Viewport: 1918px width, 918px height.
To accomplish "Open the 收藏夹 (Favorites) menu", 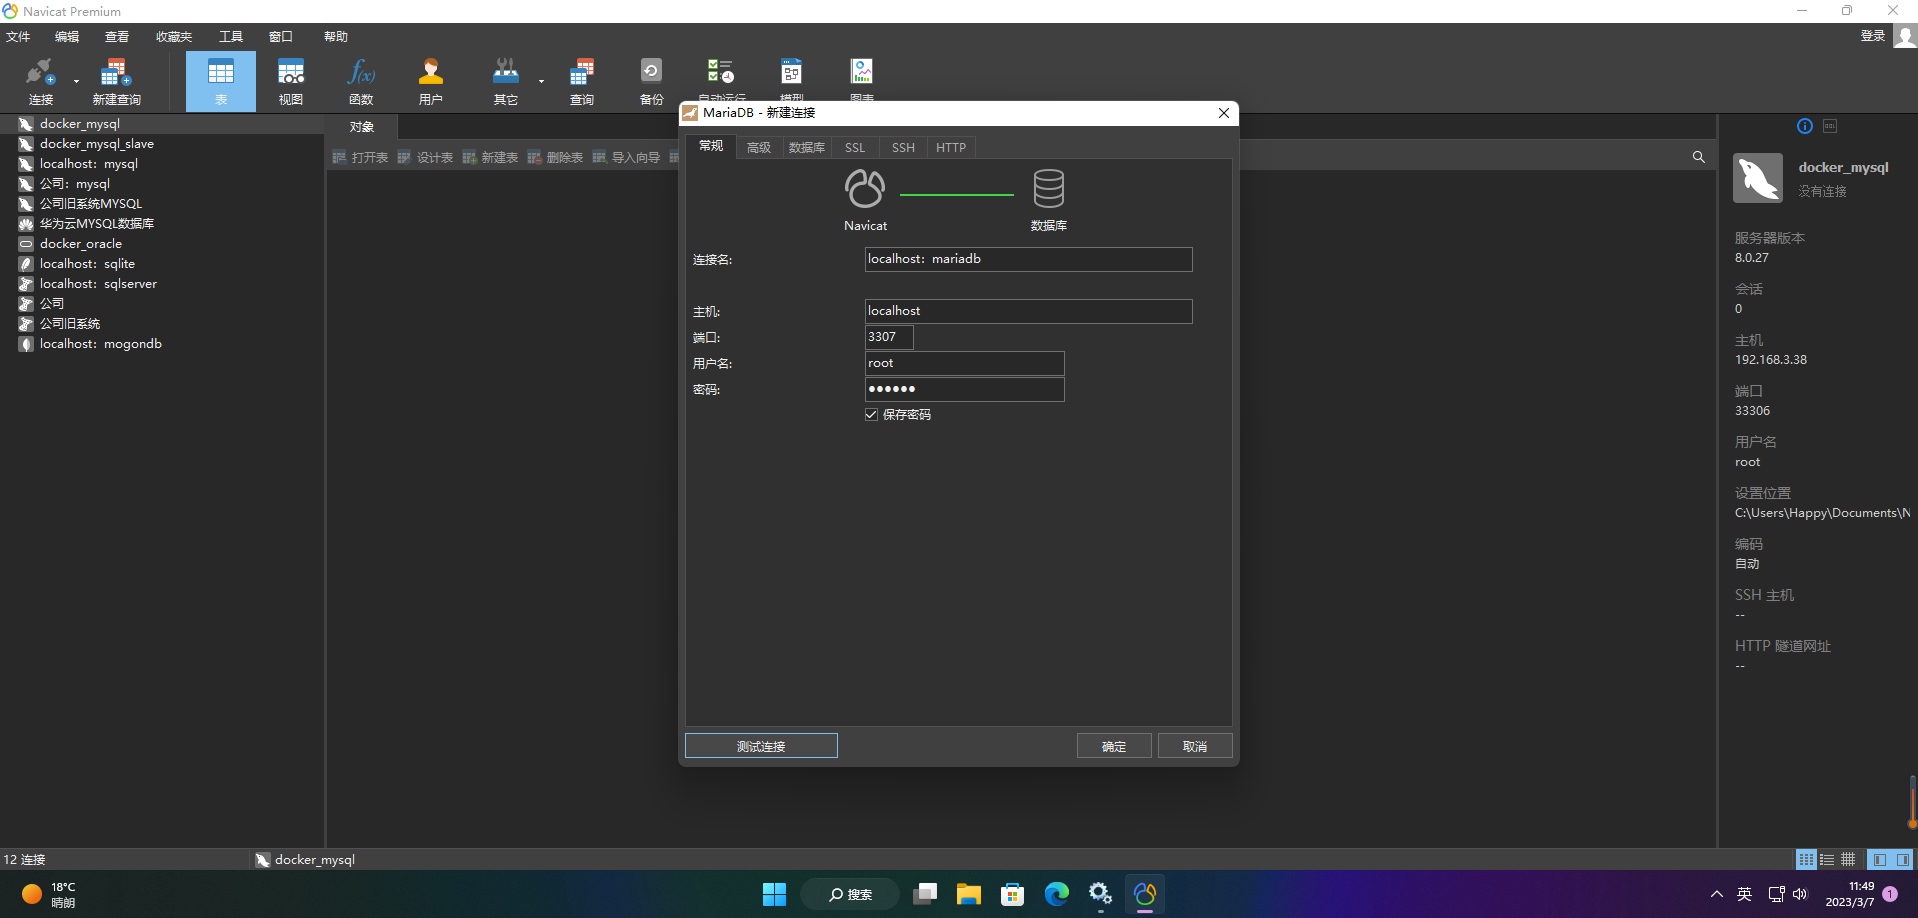I will click(x=174, y=37).
